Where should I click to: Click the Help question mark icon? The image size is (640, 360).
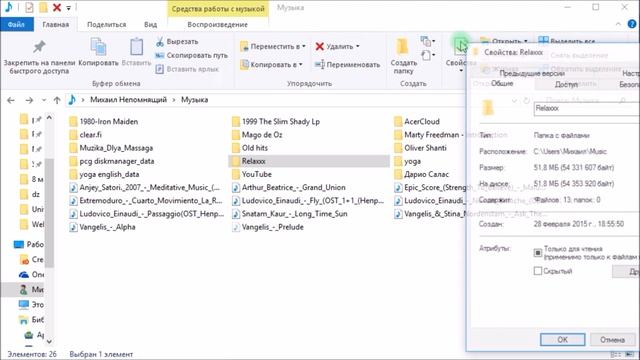pos(632,24)
